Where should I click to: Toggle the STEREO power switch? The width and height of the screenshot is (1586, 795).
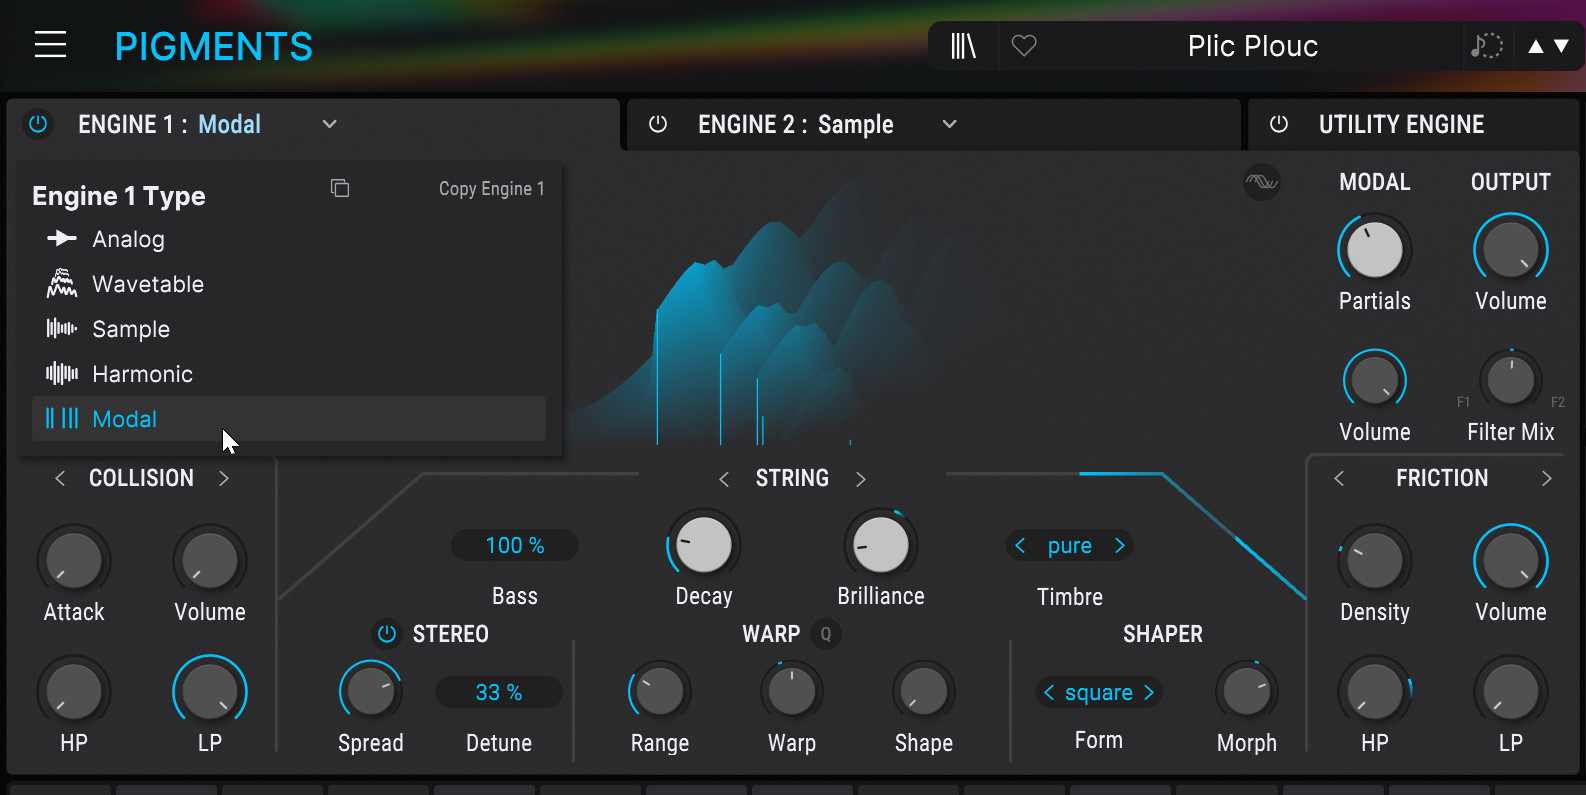(387, 634)
